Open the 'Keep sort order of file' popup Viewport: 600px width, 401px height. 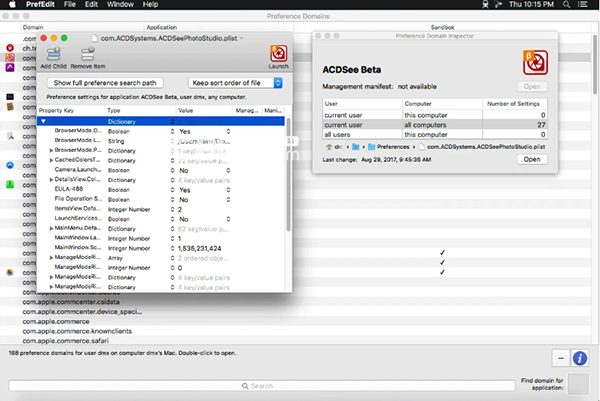point(235,83)
